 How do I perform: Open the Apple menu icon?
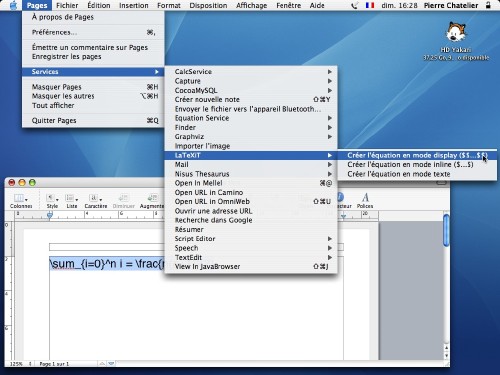13,5
